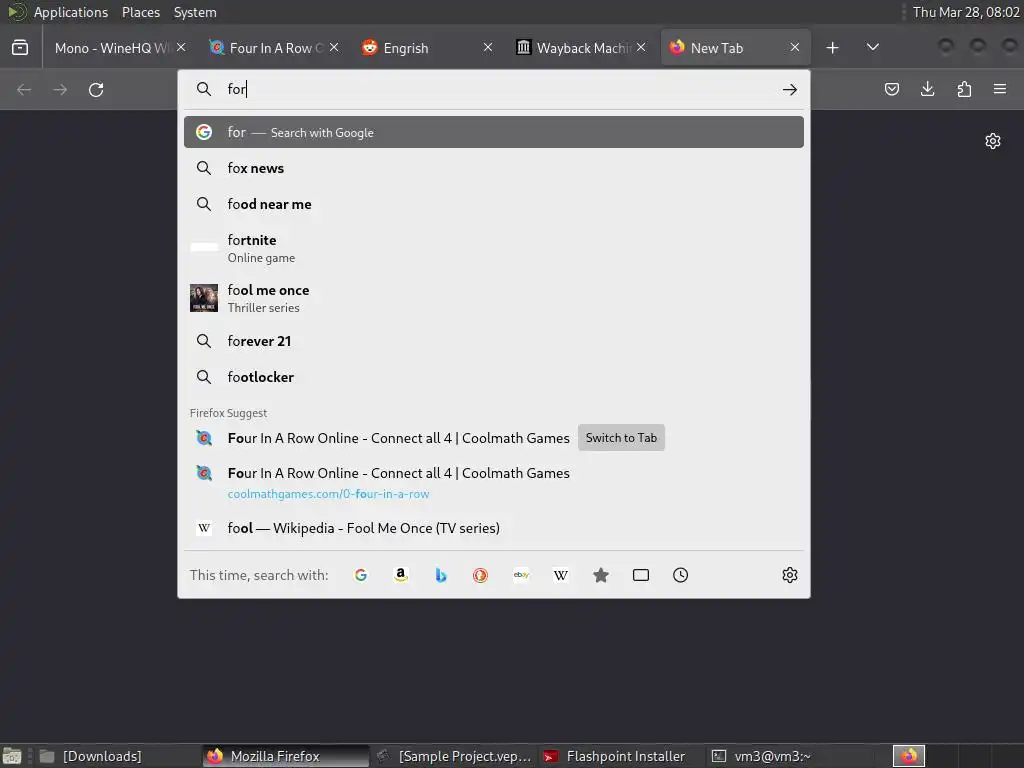Open Wikipedia Fool Me Once (TV series) result
This screenshot has width=1024, height=768.
click(494, 528)
